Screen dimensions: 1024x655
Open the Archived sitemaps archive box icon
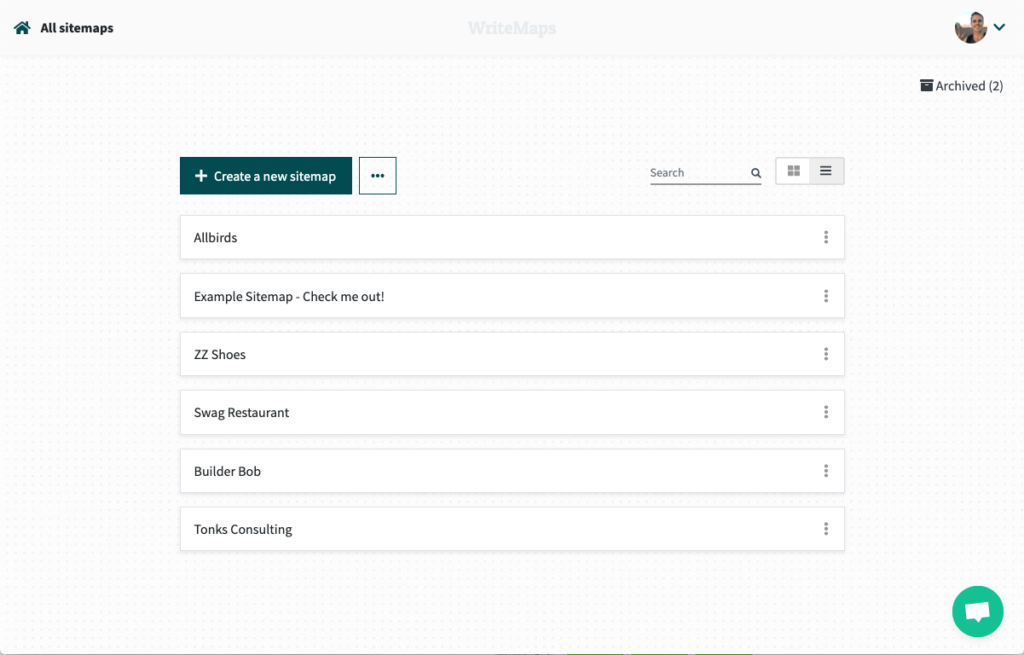pos(925,85)
